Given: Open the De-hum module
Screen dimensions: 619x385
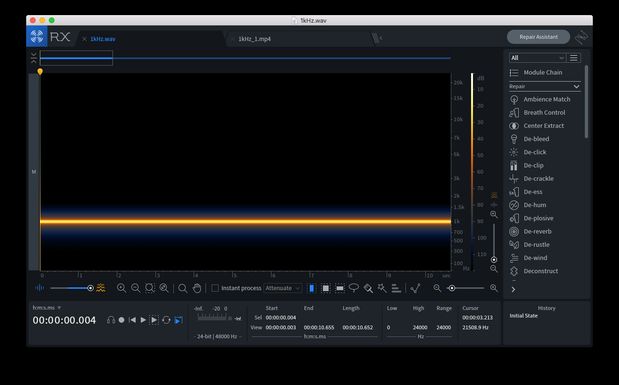Looking at the screenshot, I should (x=528, y=205).
